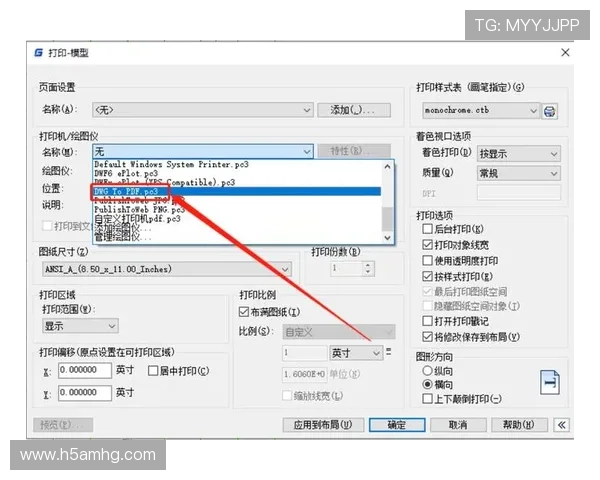This screenshot has width=600, height=480.
Task: Select Default Windows System Printer.pc3
Action: click(x=237, y=165)
